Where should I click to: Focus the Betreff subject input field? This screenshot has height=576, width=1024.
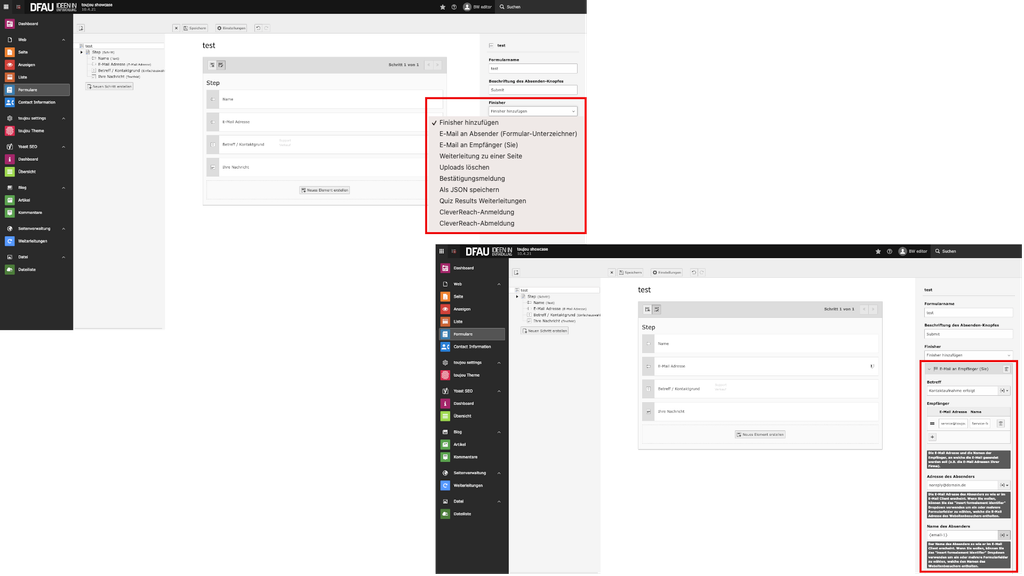(962, 391)
